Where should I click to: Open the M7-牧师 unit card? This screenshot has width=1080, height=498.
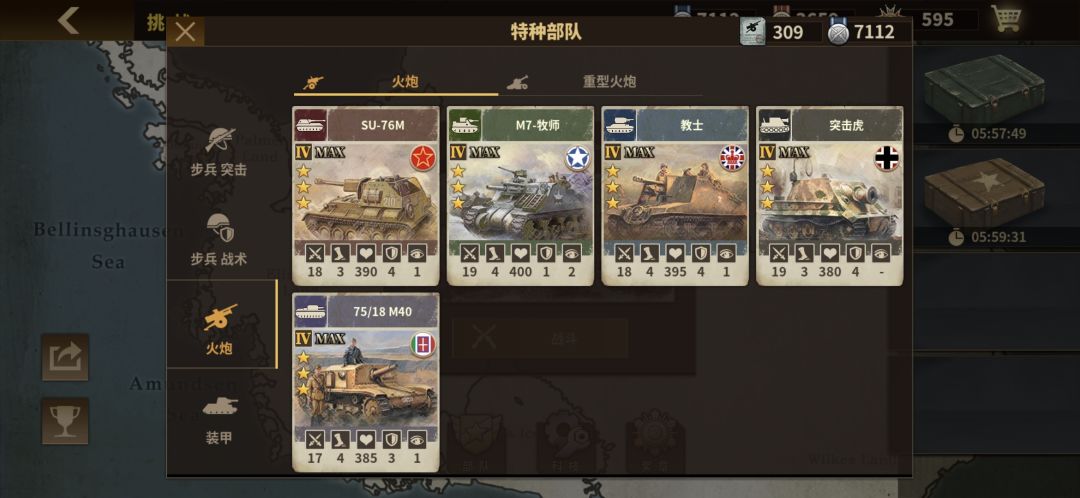click(x=520, y=196)
